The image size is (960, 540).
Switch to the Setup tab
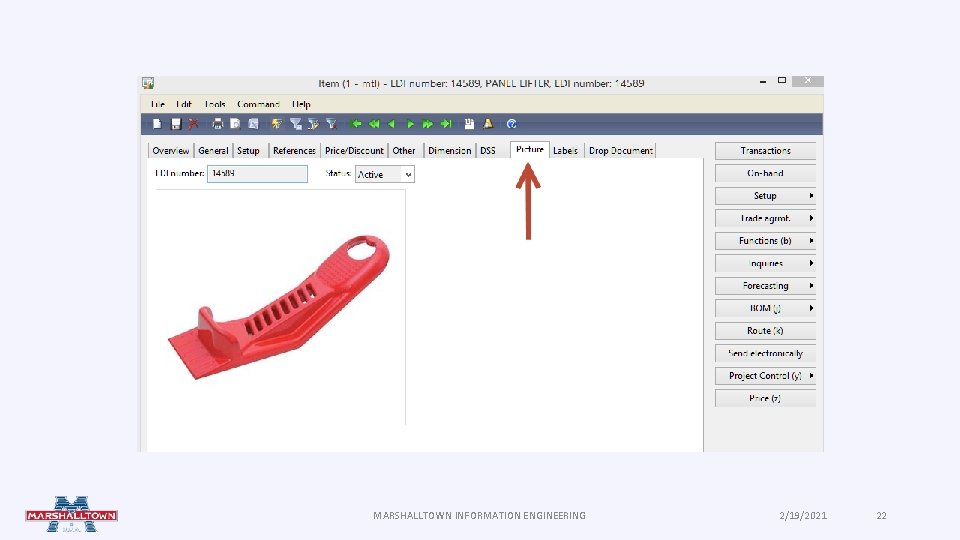coord(248,151)
